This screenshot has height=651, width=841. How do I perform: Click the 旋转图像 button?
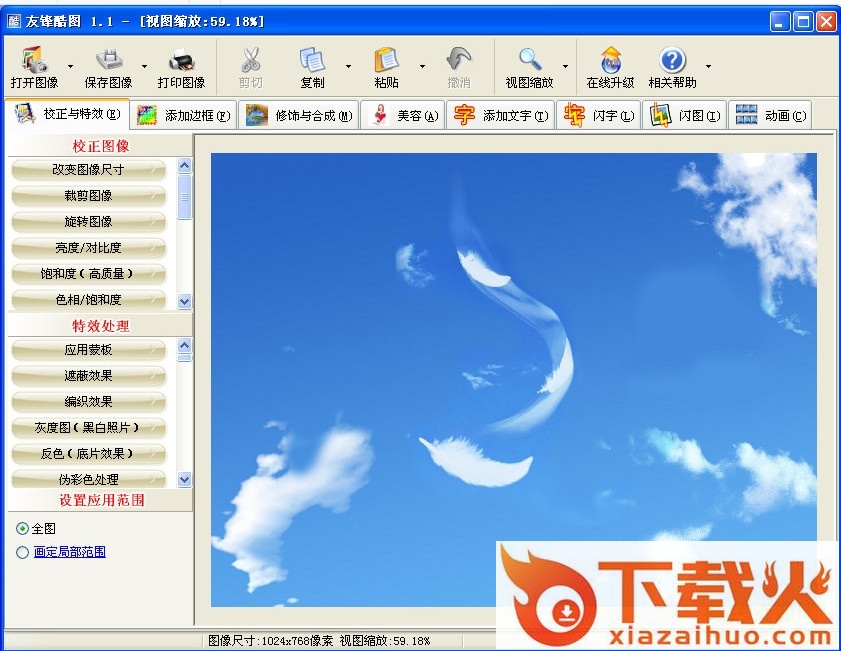coord(88,222)
